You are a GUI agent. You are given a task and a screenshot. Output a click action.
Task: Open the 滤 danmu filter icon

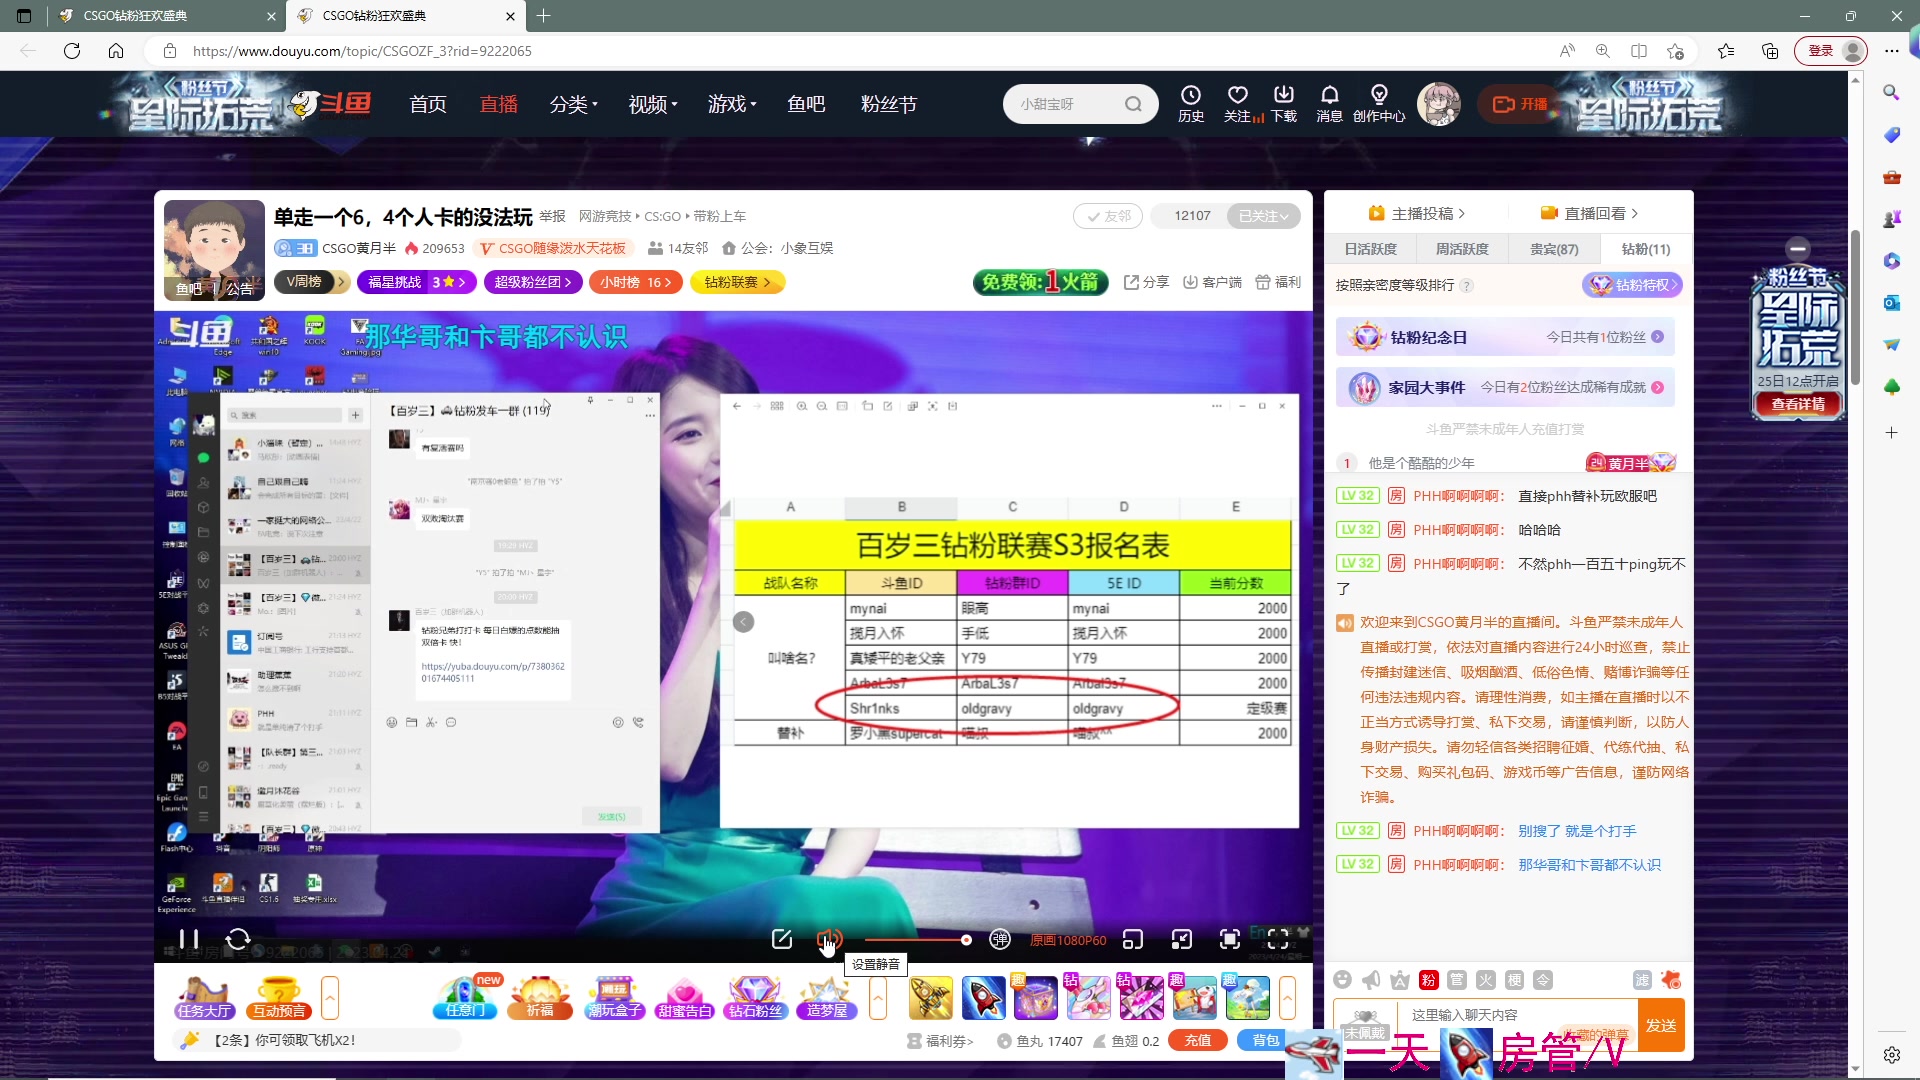pos(1642,980)
